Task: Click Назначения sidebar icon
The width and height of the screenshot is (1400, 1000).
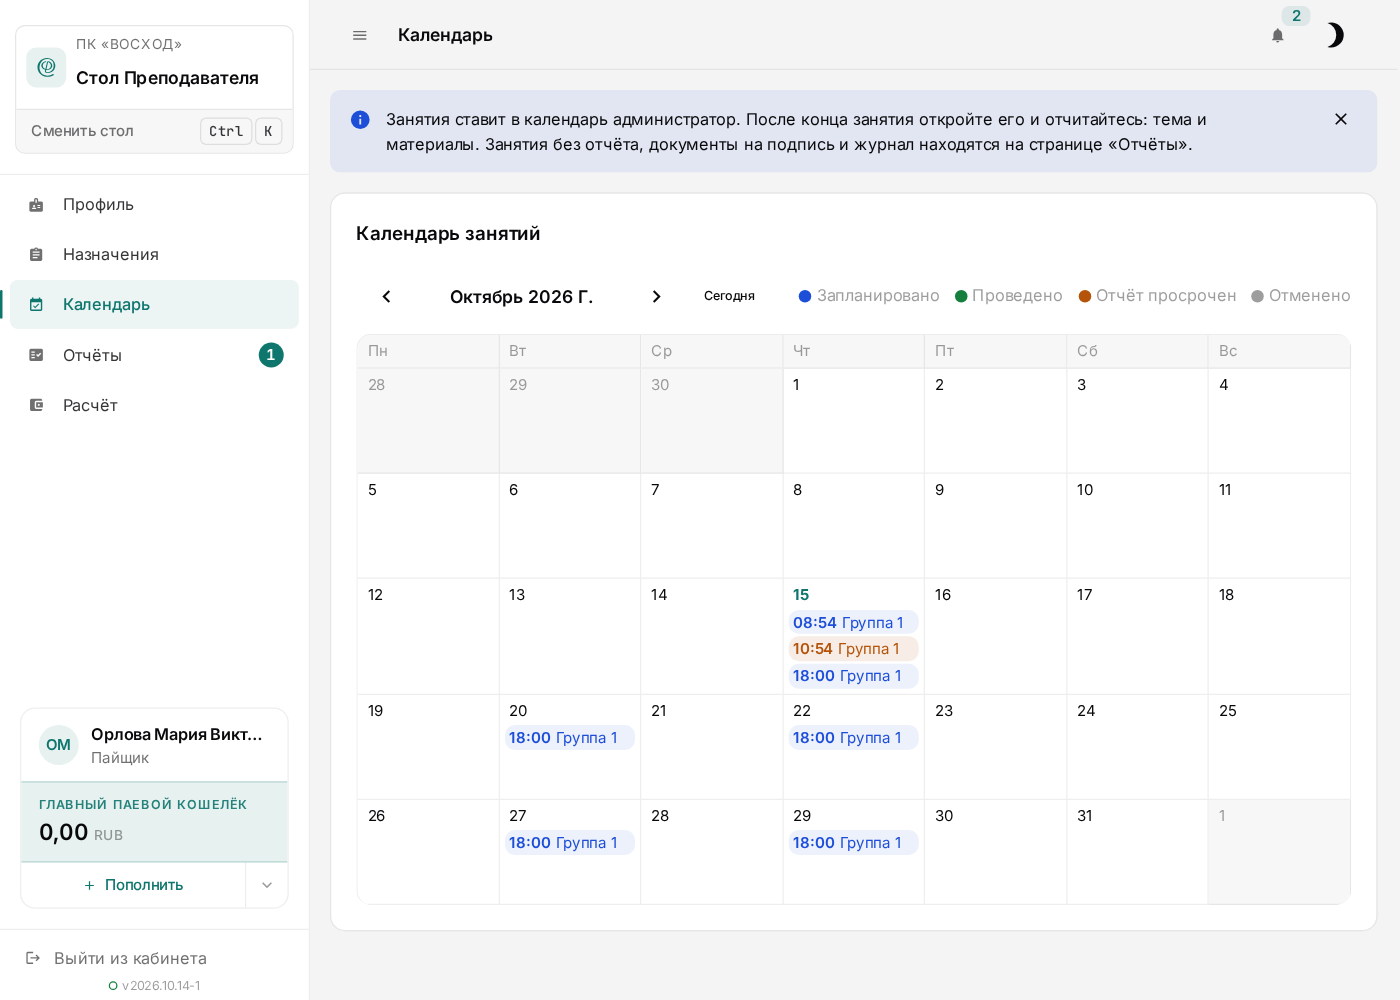Action: (x=36, y=255)
